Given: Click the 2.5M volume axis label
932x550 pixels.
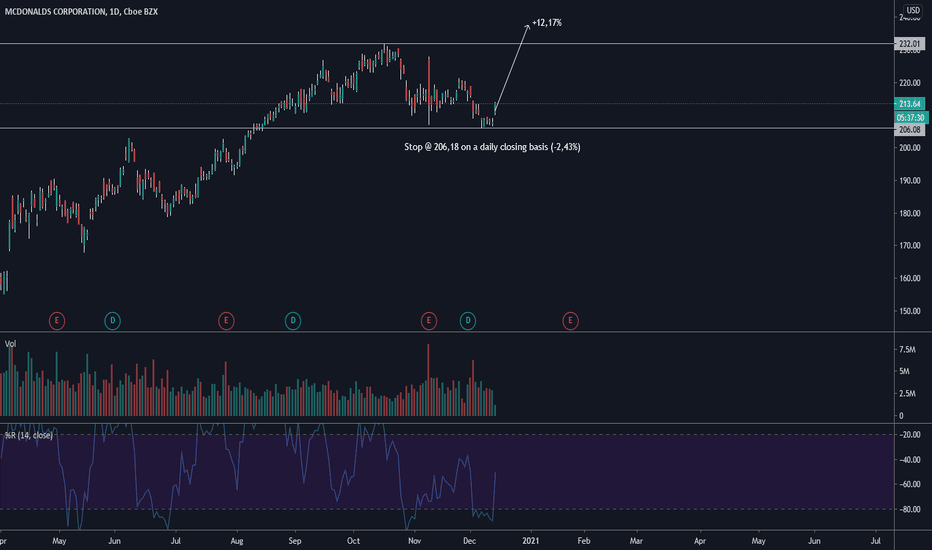Looking at the screenshot, I should pyautogui.click(x=907, y=393).
